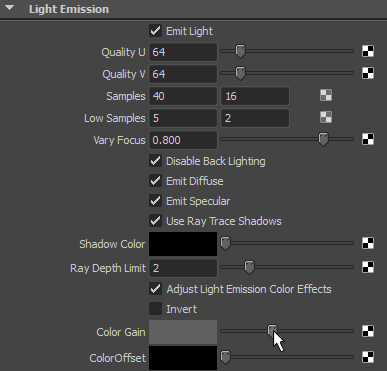Screen dimensions: 387x371
Task: Click the Color Gain texture map icon
Action: click(x=368, y=331)
